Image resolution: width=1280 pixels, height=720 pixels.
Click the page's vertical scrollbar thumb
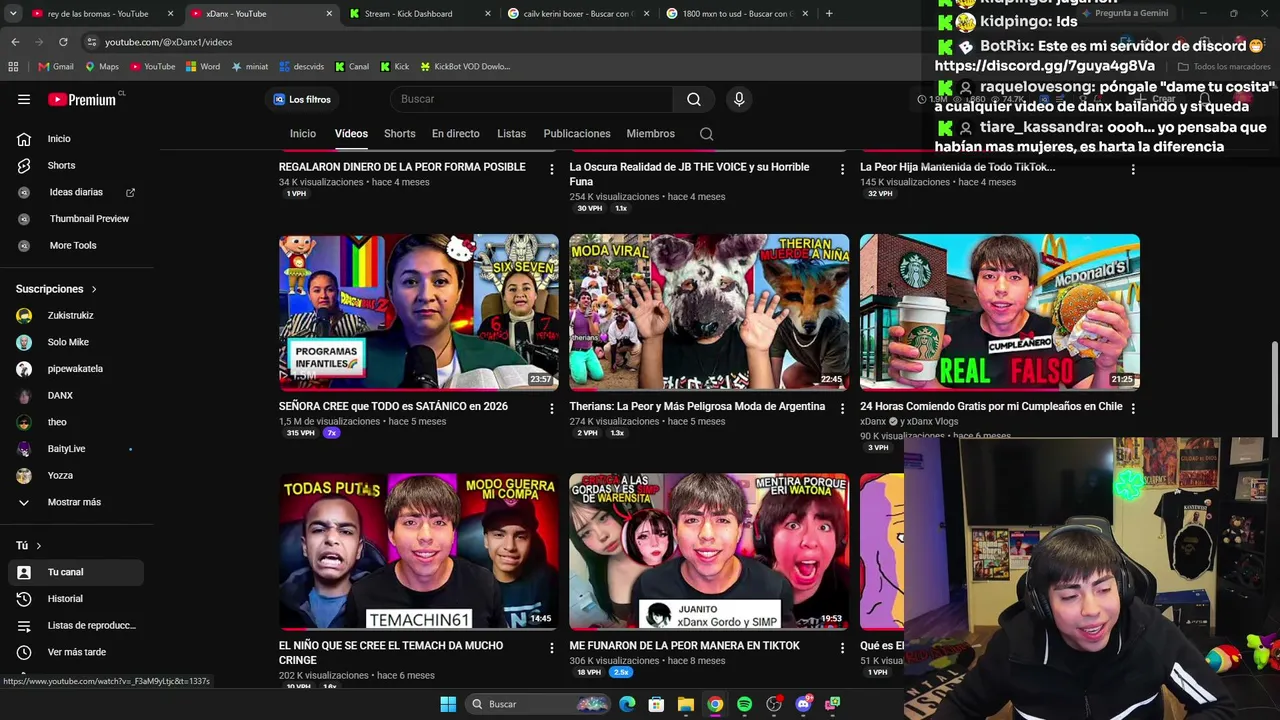(x=1274, y=389)
